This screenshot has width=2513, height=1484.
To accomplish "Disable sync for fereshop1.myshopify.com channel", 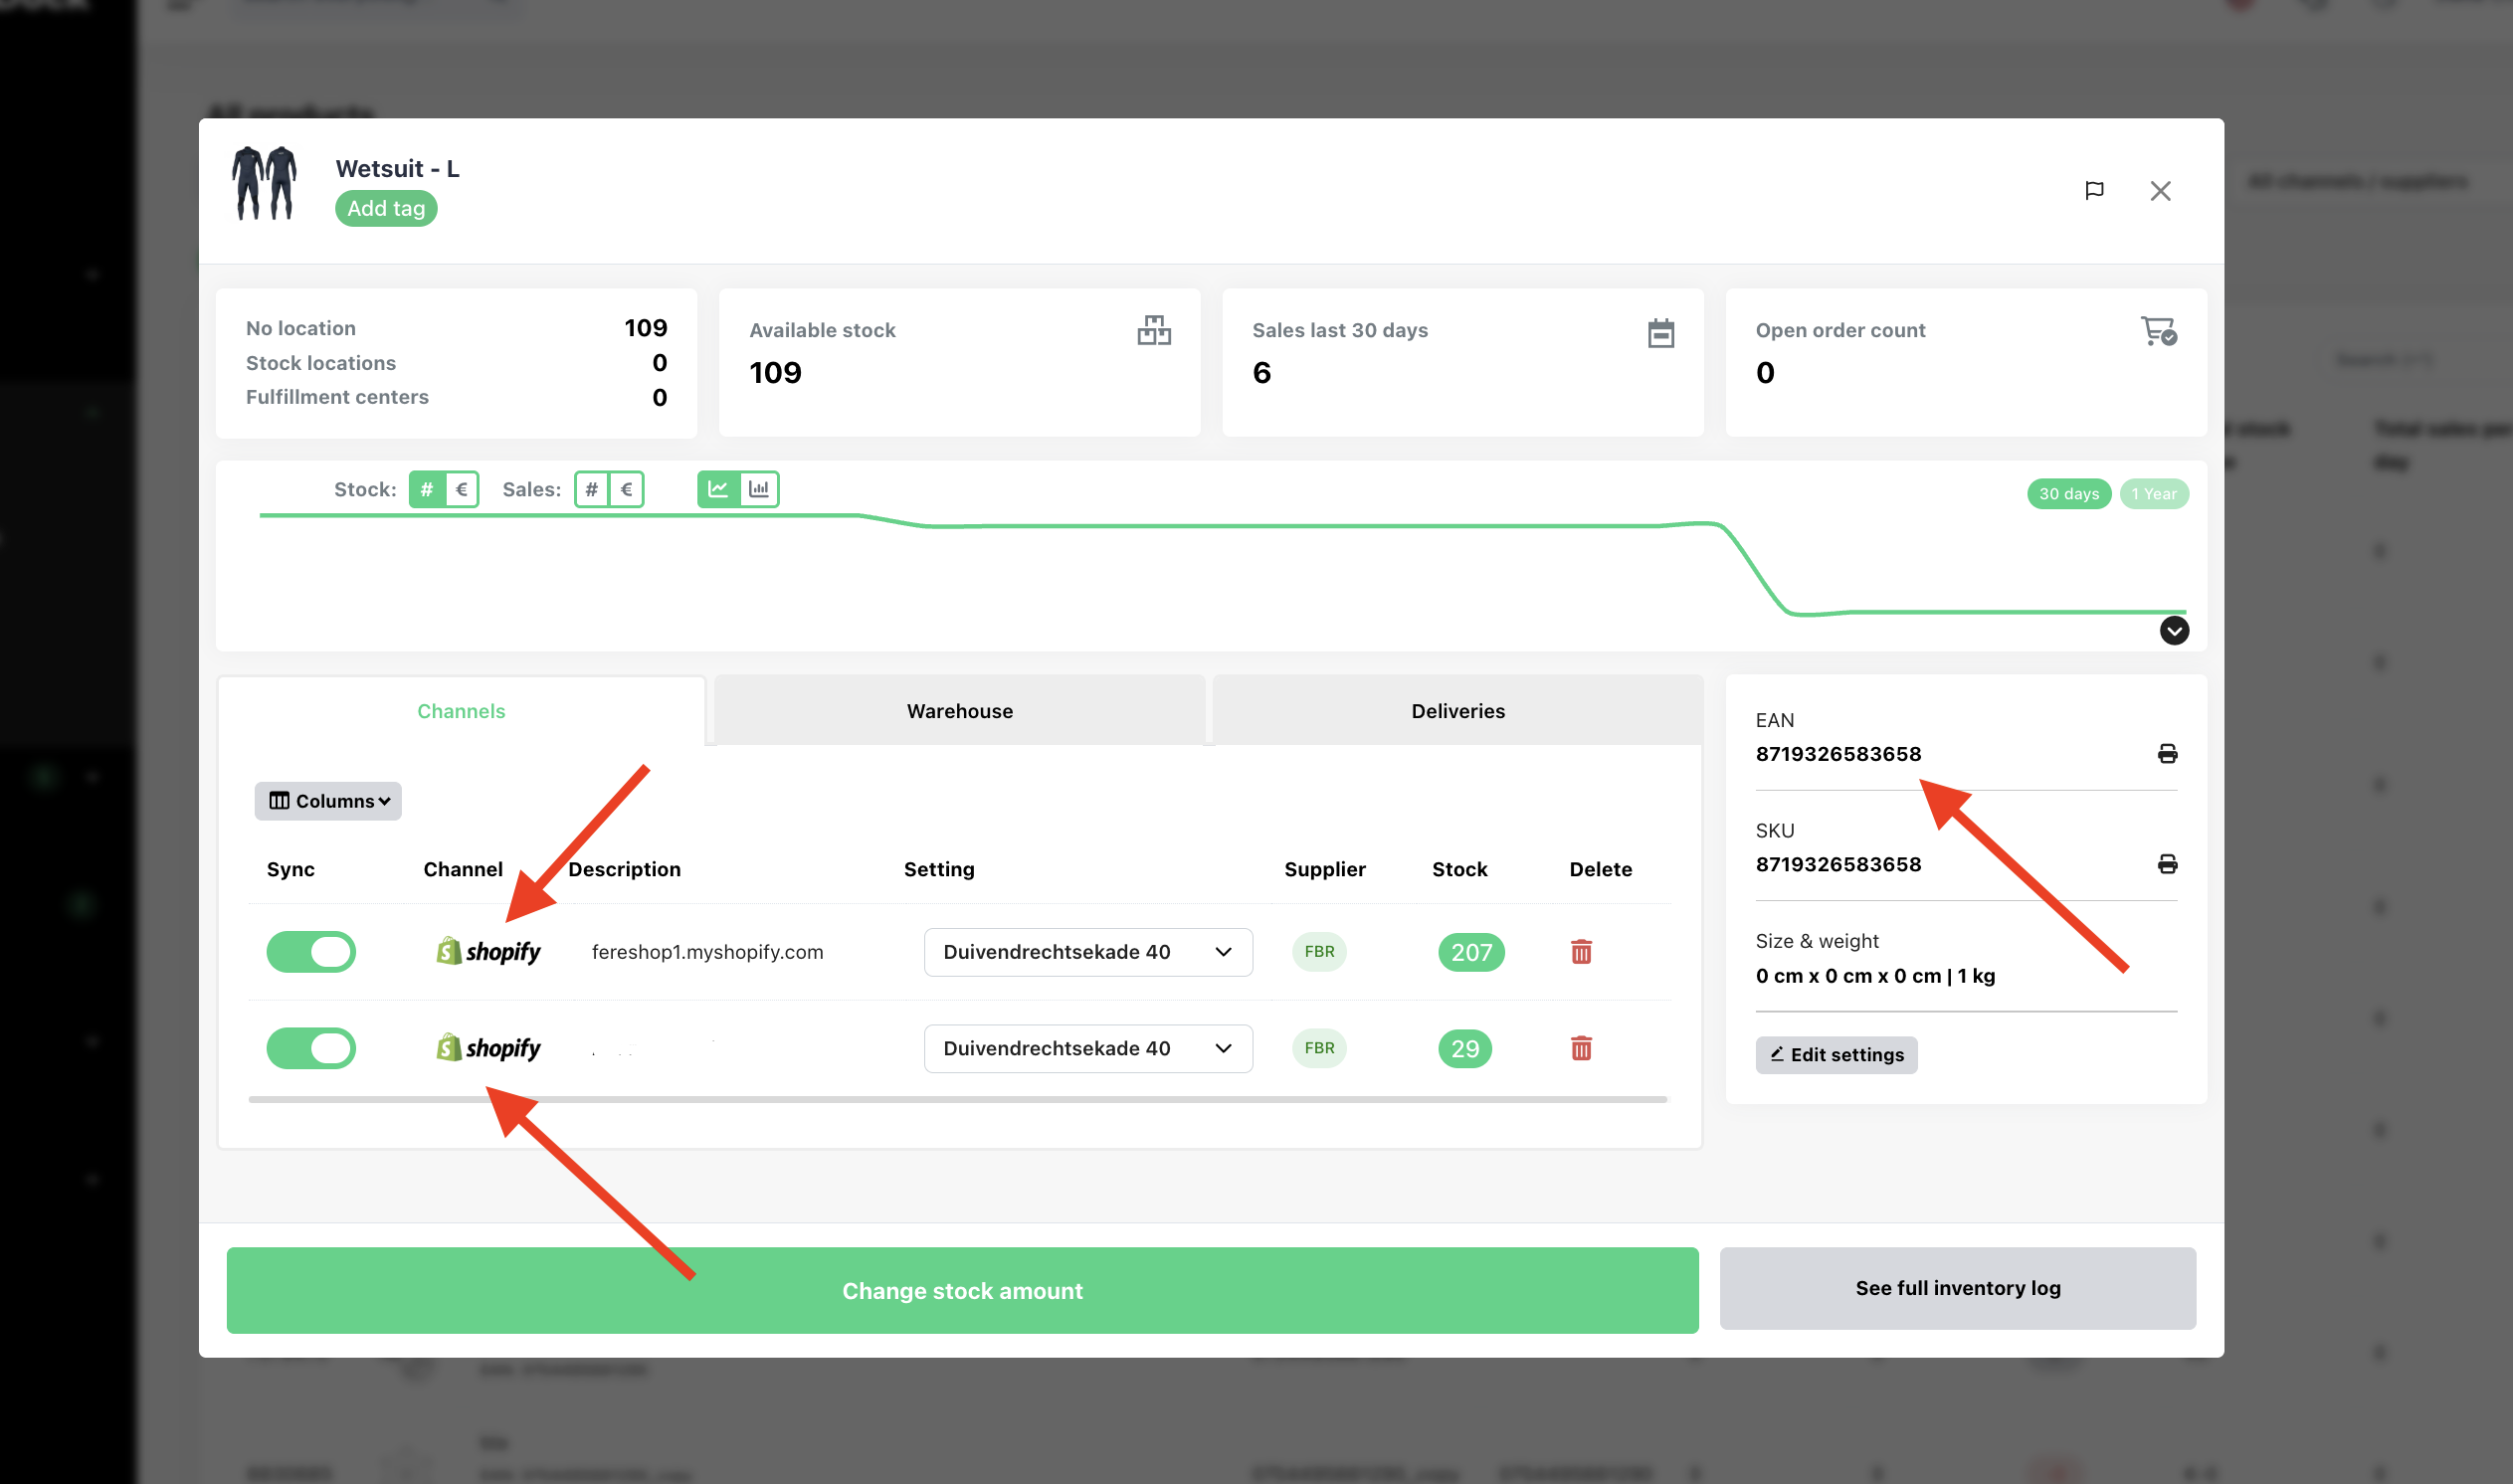I will 311,952.
